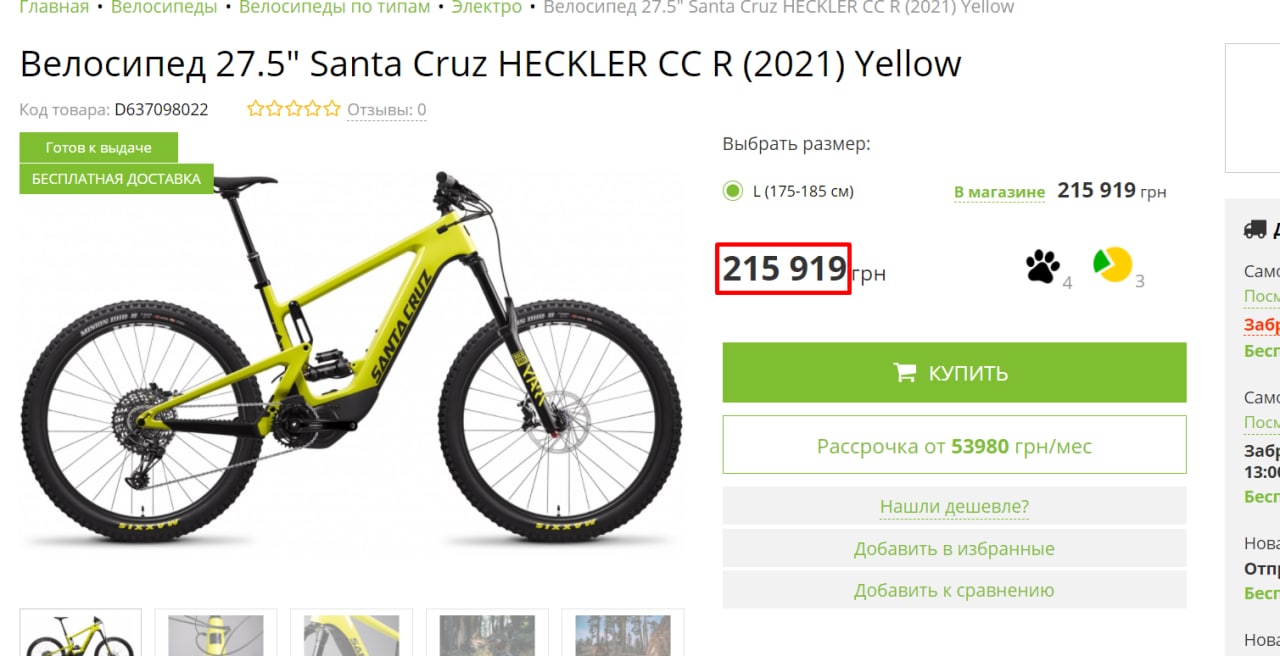Open the Отзывы: 0 reviews link
Viewport: 1280px width, 656px height.
coord(387,110)
